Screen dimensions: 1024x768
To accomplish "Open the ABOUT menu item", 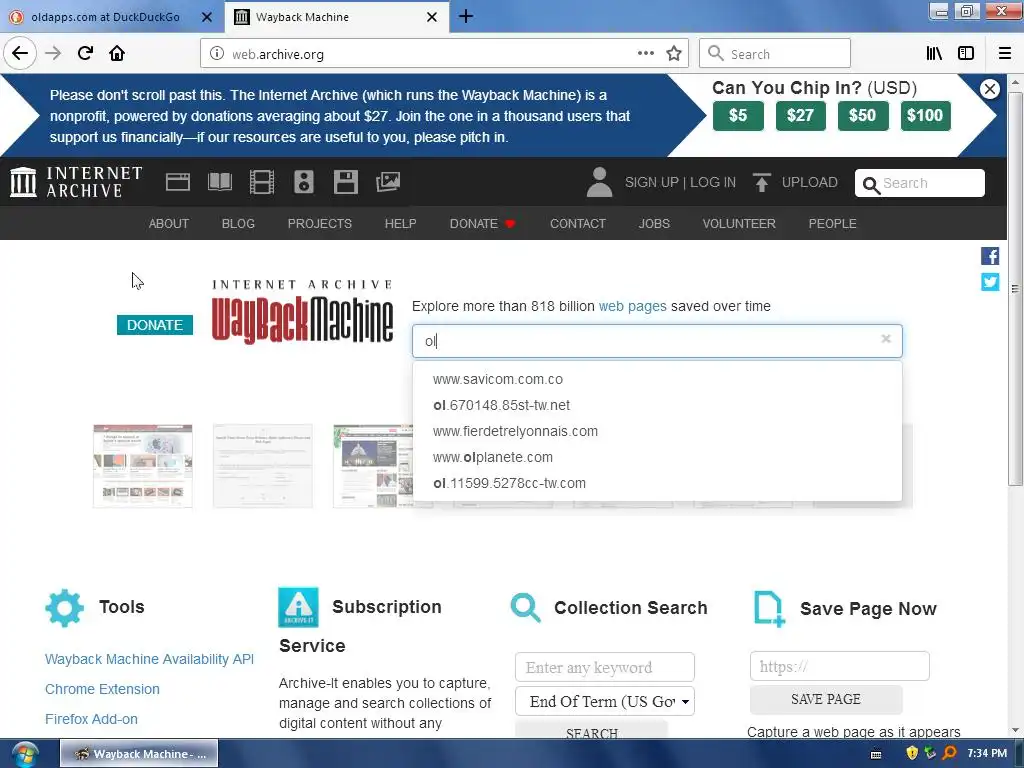I will pyautogui.click(x=168, y=223).
